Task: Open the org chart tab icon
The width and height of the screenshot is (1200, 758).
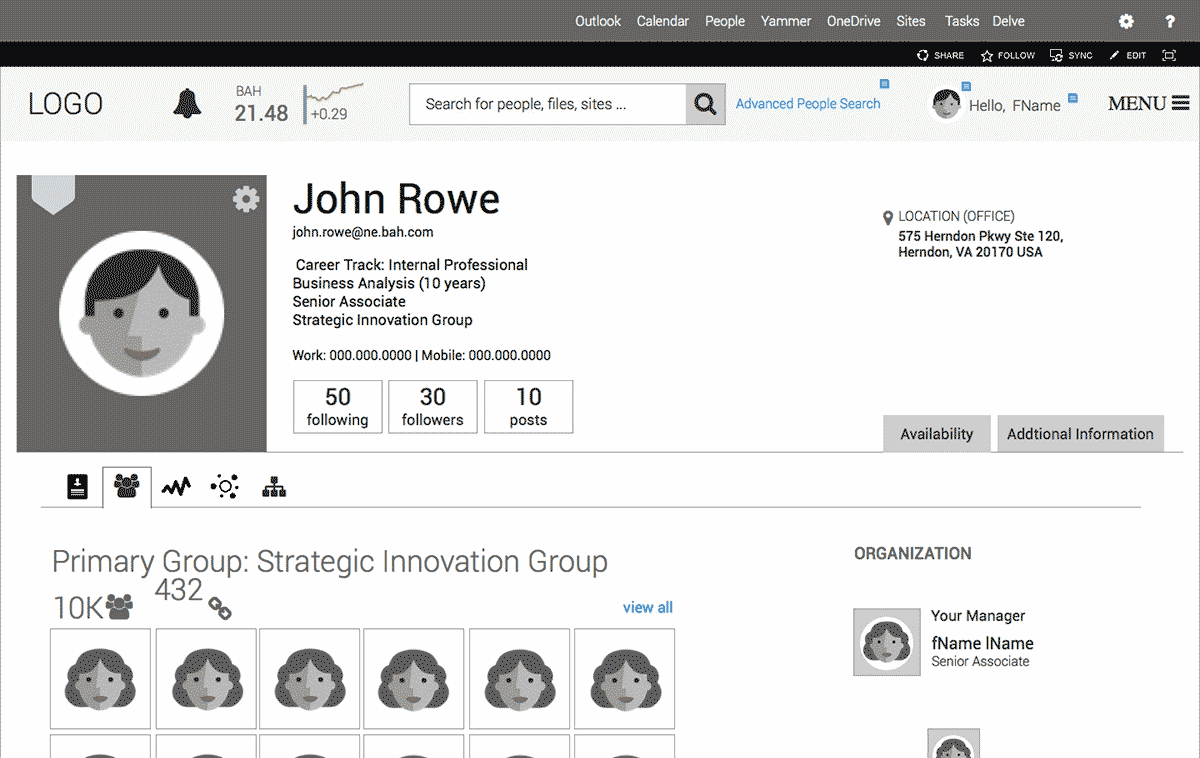Action: (x=274, y=487)
